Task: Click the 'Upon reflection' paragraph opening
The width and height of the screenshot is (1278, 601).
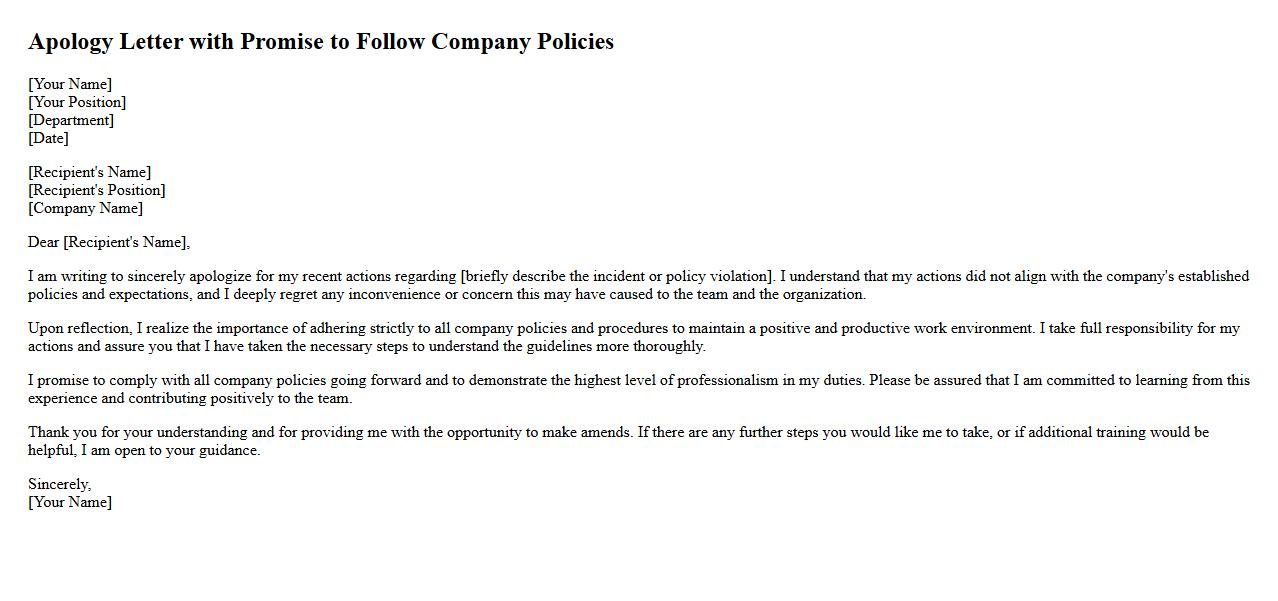Action: point(79,328)
